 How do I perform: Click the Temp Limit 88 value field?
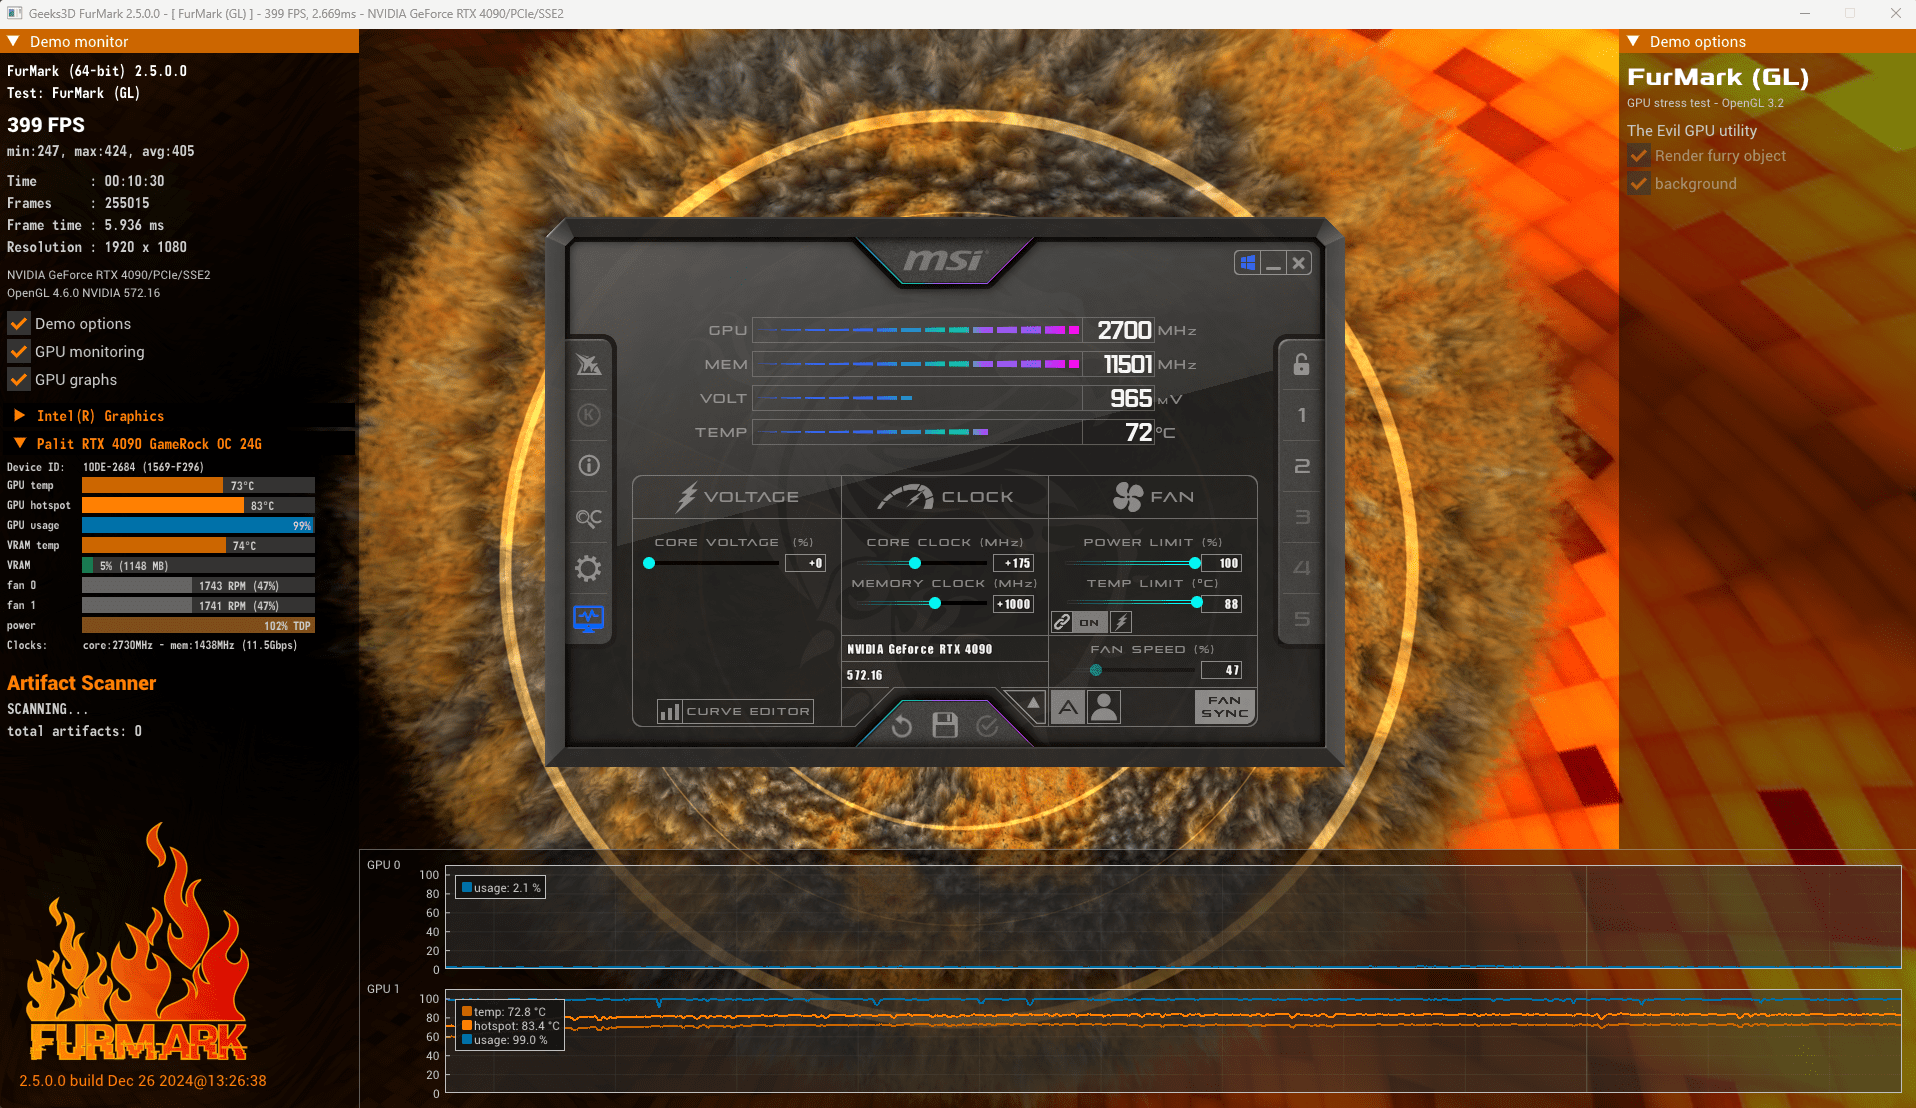coord(1221,604)
